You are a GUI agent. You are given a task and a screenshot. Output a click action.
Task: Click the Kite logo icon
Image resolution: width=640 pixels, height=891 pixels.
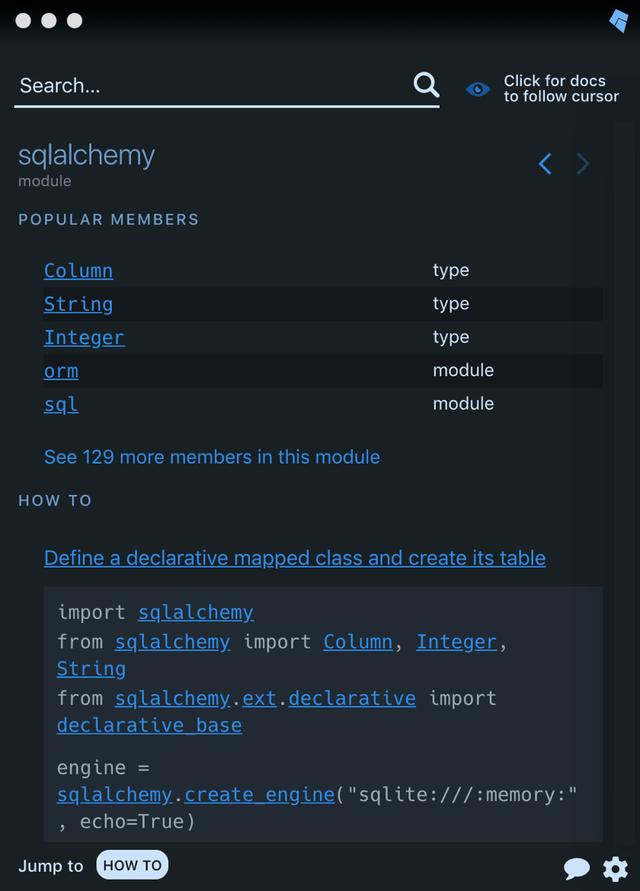619,20
